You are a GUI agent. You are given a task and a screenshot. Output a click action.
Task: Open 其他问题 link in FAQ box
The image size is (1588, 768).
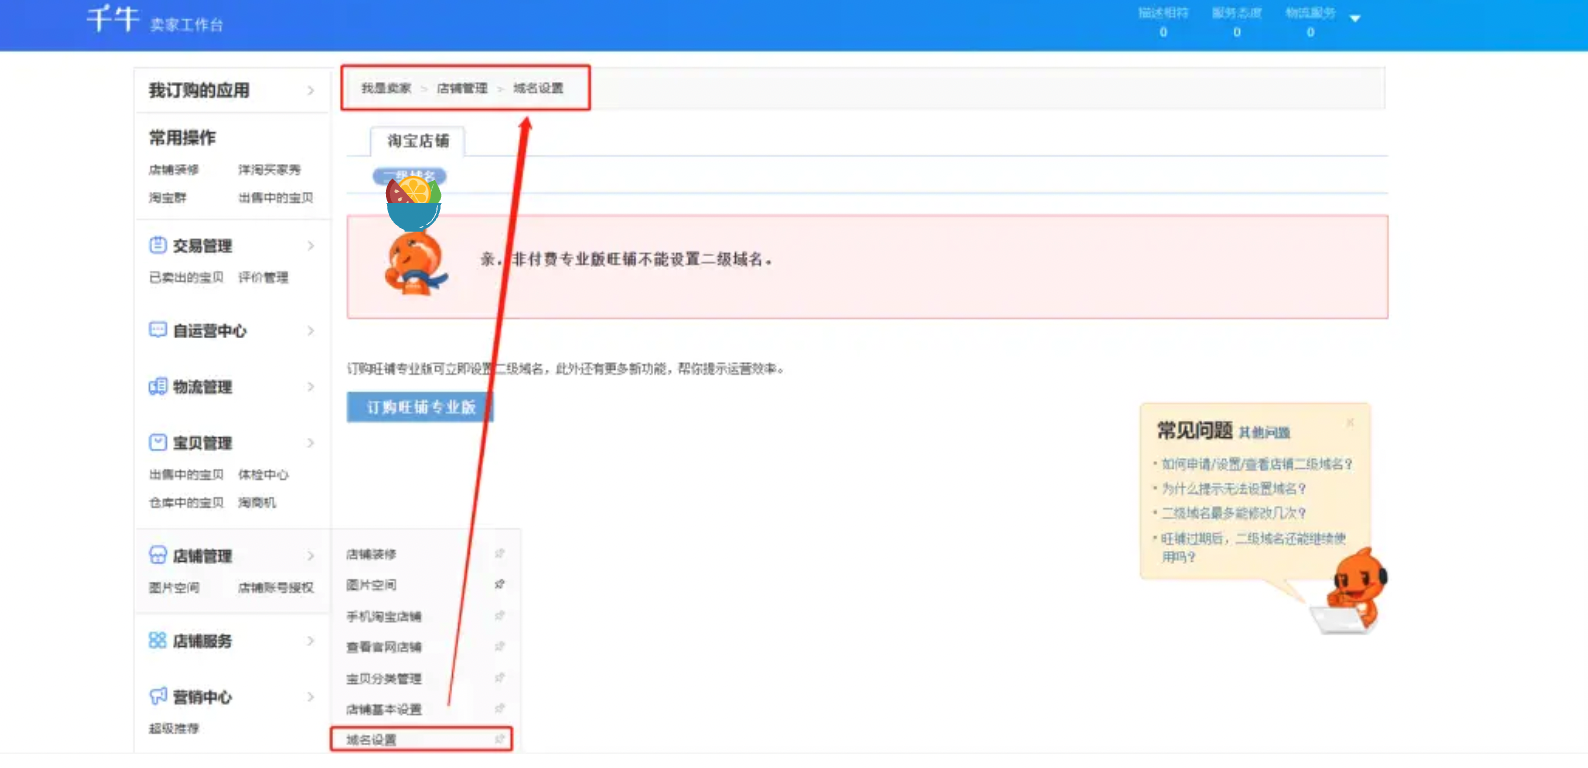(x=1264, y=432)
